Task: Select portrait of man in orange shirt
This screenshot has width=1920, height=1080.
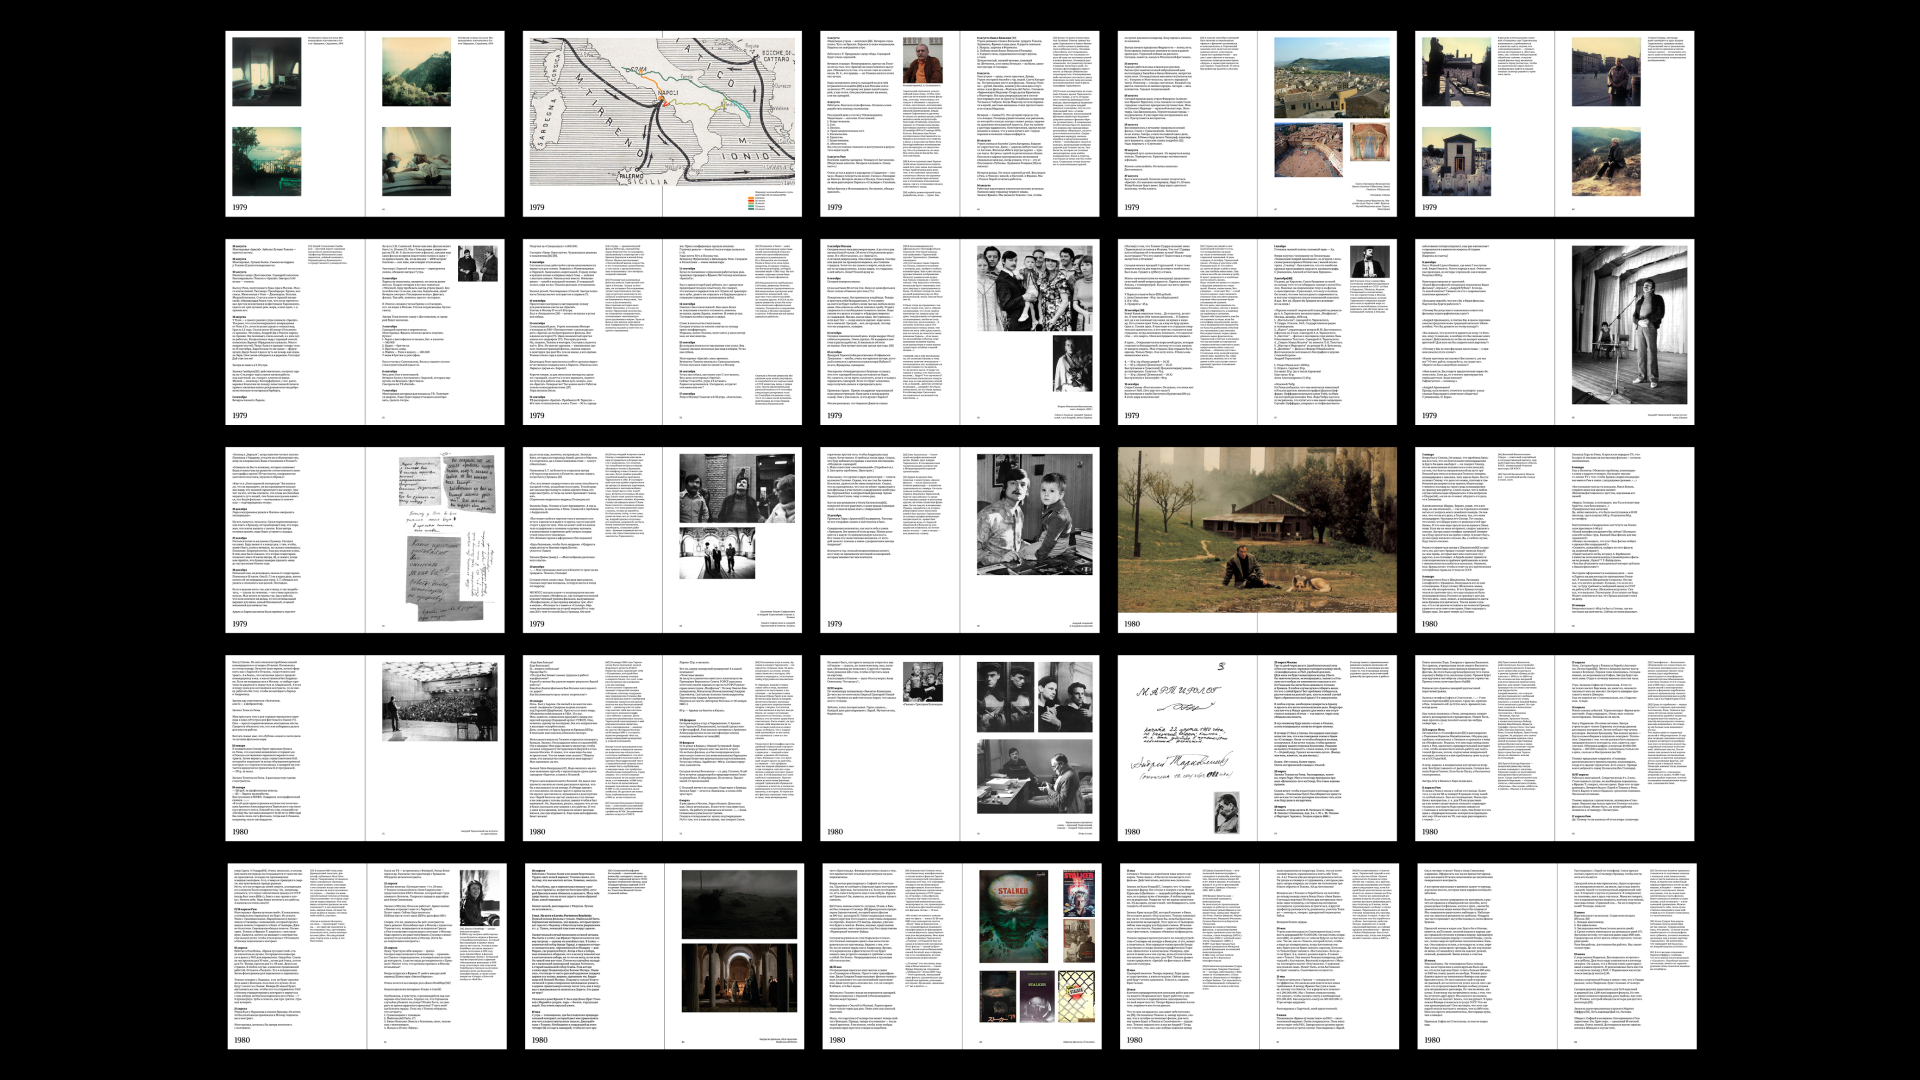Action: pos(924,62)
